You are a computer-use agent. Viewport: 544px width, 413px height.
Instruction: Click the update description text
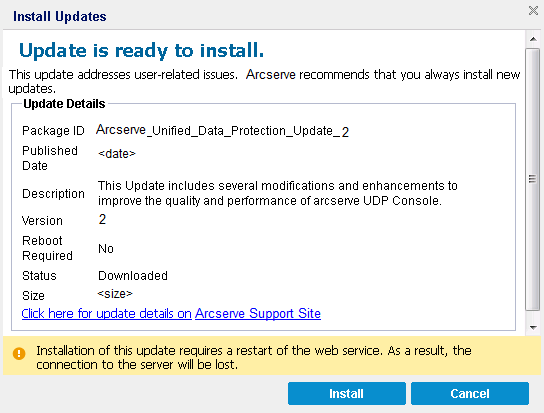(278, 193)
